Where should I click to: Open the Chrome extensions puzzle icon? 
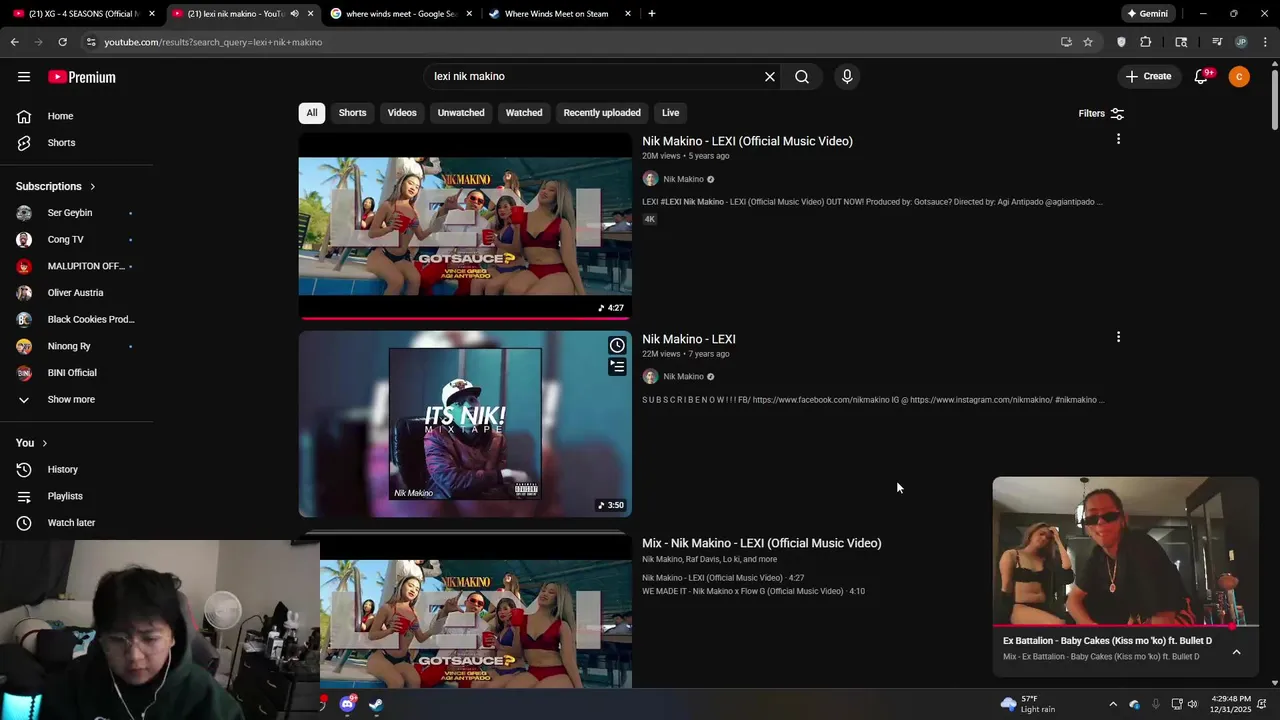click(x=1146, y=42)
